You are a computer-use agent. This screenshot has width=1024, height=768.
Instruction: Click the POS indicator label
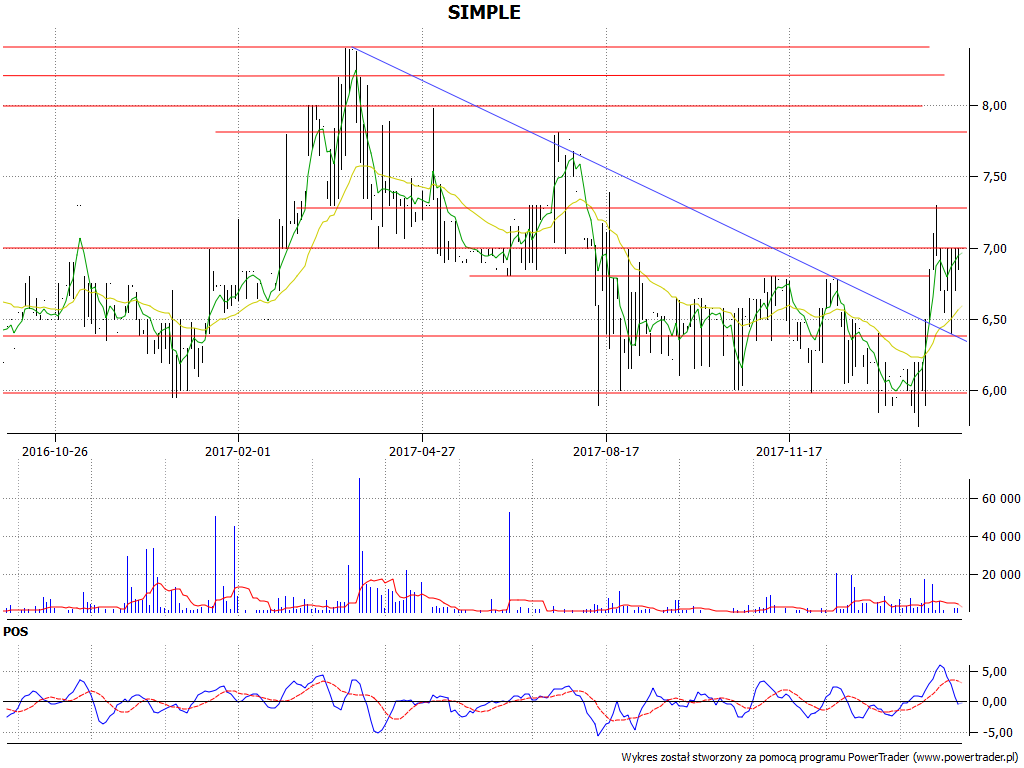click(x=16, y=632)
